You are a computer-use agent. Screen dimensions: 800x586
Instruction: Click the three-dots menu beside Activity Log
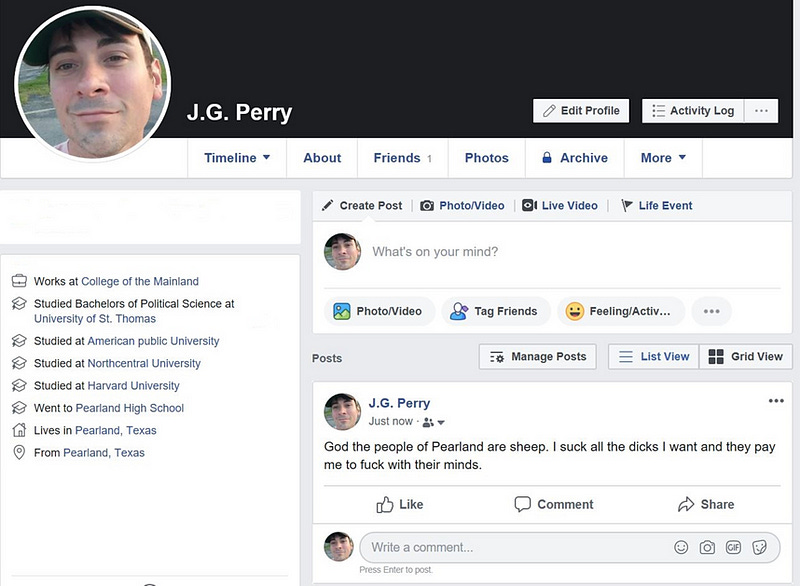click(761, 111)
